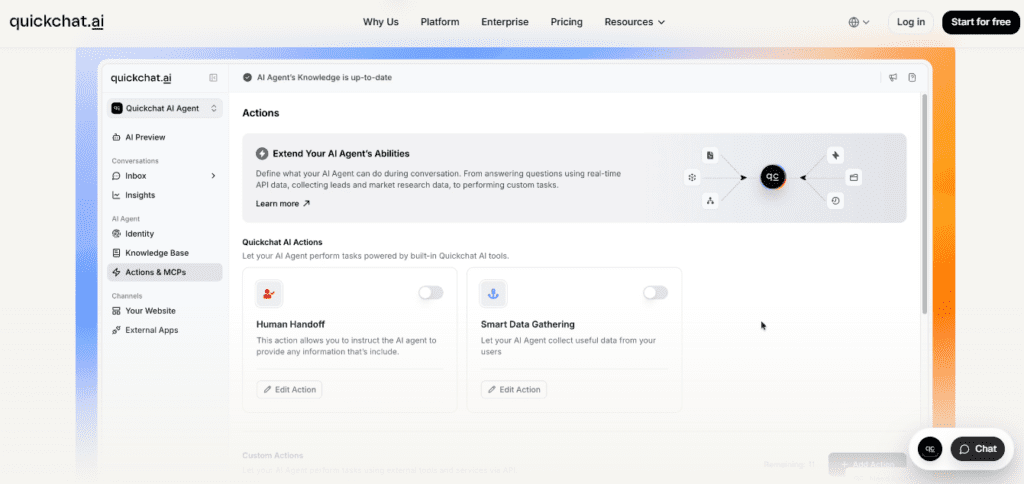Click Edit Action under Smart Data Gathering
Image resolution: width=1024 pixels, height=484 pixels.
coord(514,389)
